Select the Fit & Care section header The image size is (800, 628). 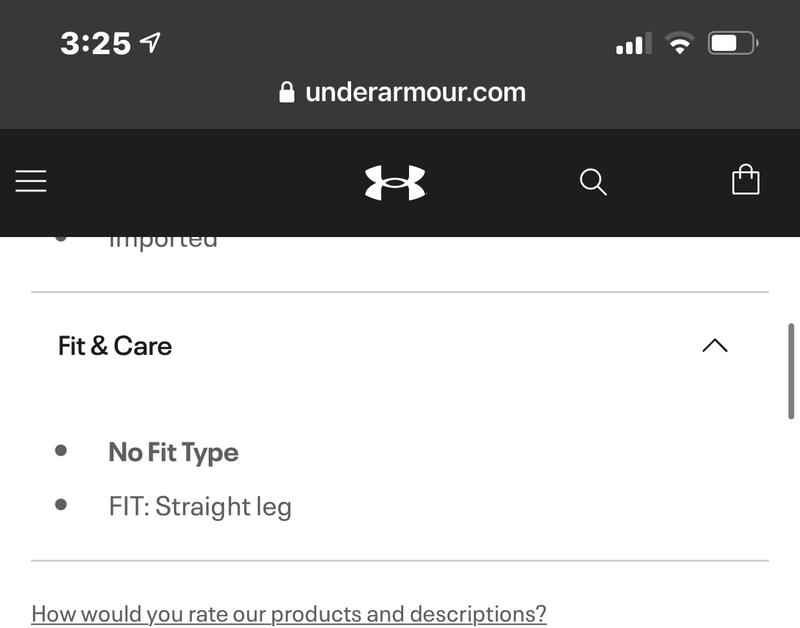(113, 345)
